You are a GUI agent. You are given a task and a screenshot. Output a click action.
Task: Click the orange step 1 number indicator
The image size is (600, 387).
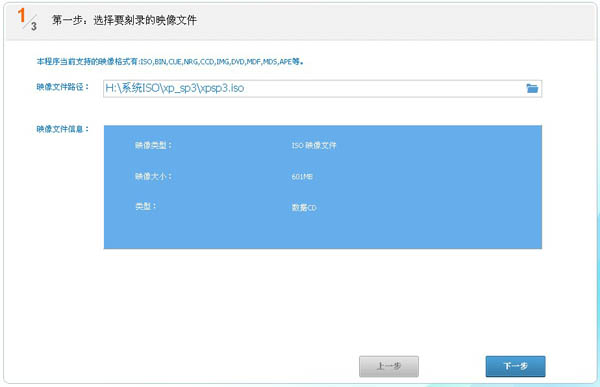(21, 16)
